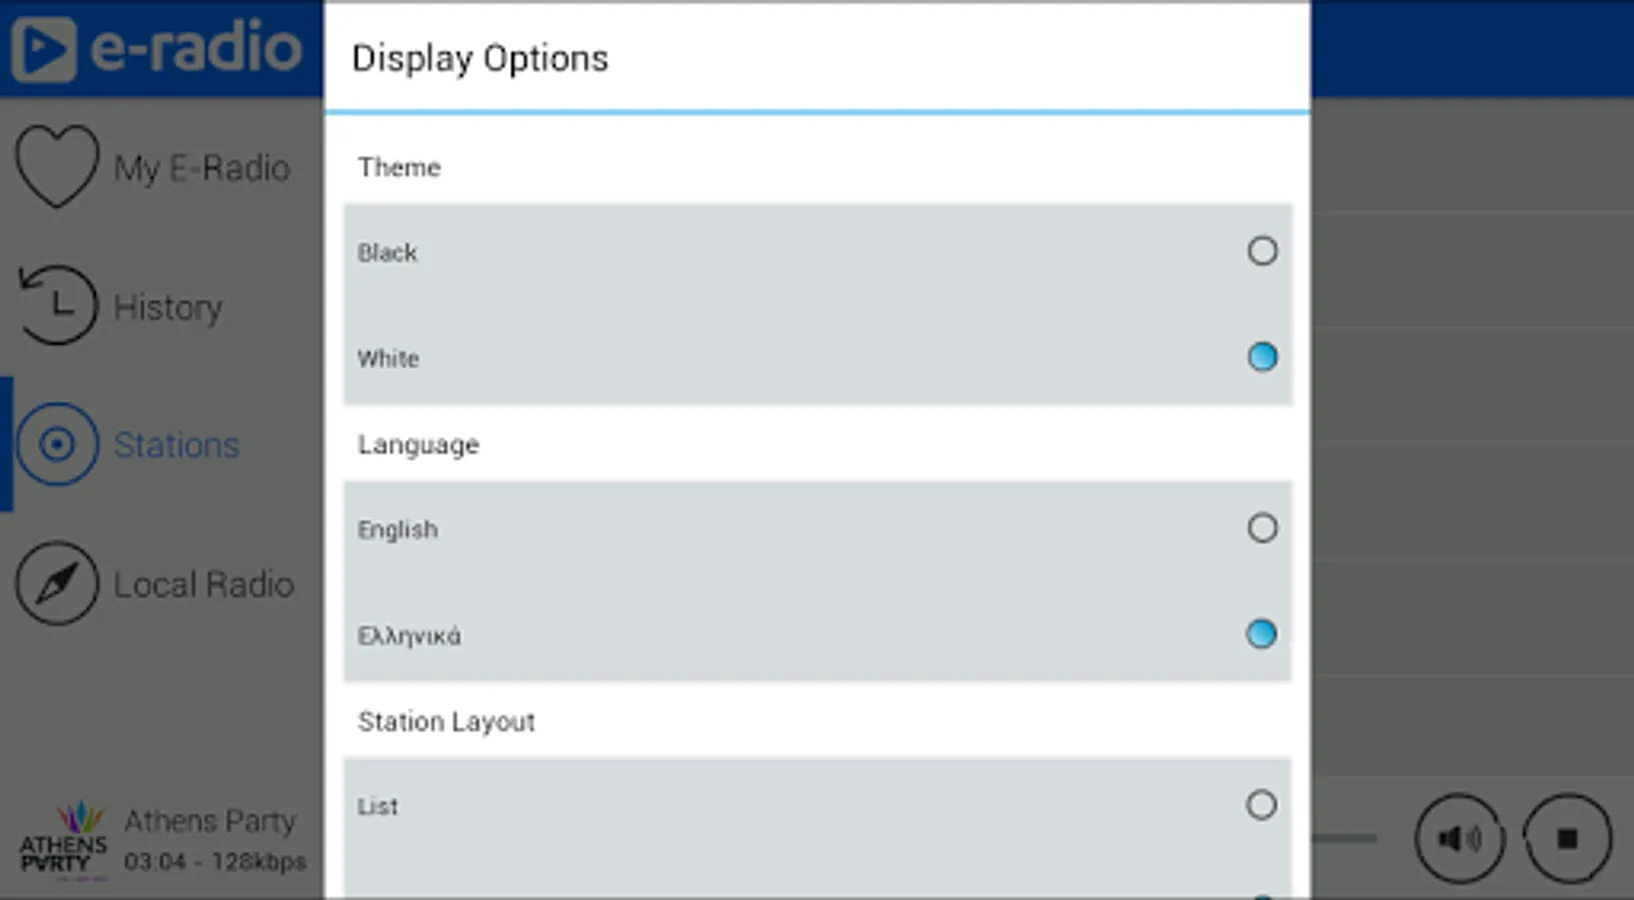Click the e-radio brand name text
The width and height of the screenshot is (1634, 900).
click(x=196, y=47)
